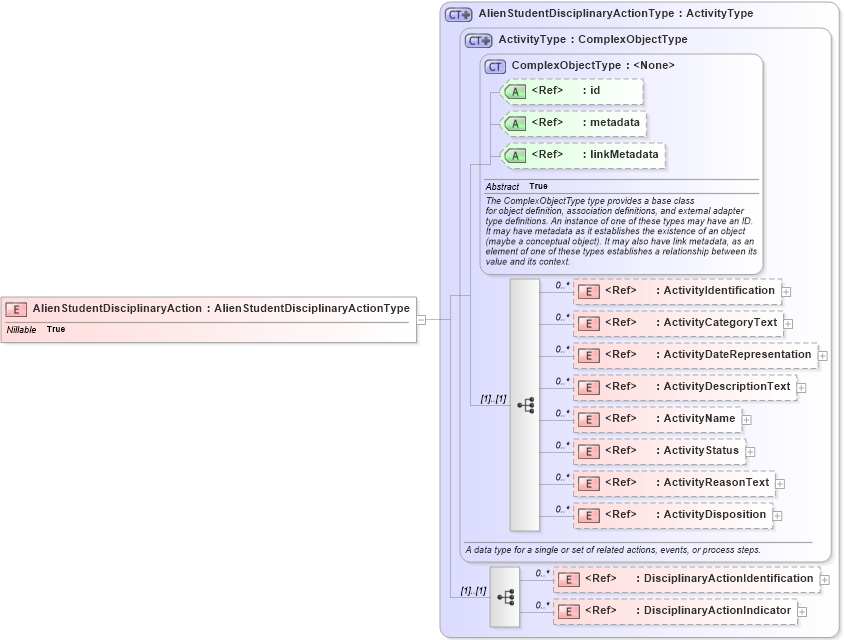This screenshot has width=844, height=640.
Task: Expand the ActivityDisposition element
Action: pyautogui.click(x=777, y=515)
